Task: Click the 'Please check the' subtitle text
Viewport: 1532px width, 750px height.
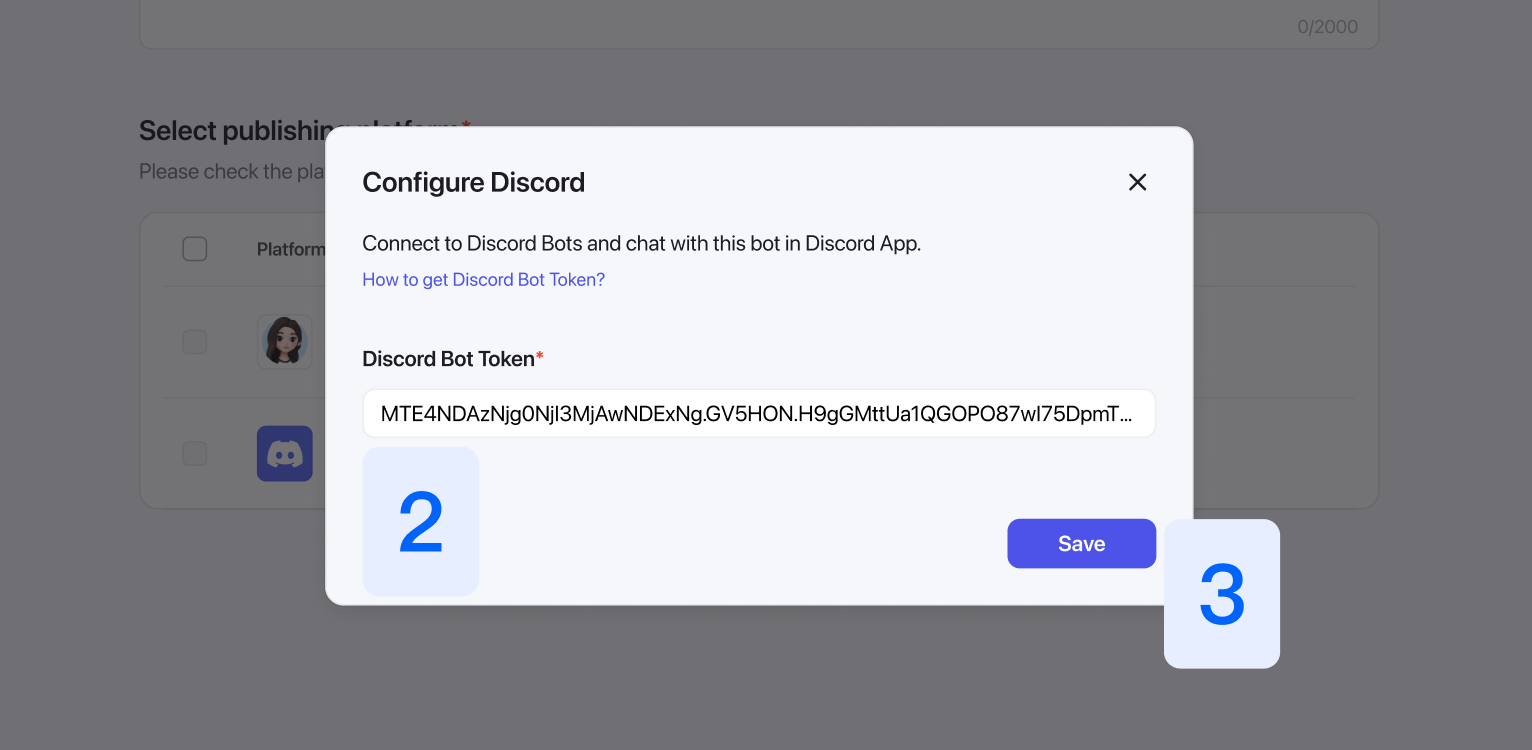Action: 230,172
